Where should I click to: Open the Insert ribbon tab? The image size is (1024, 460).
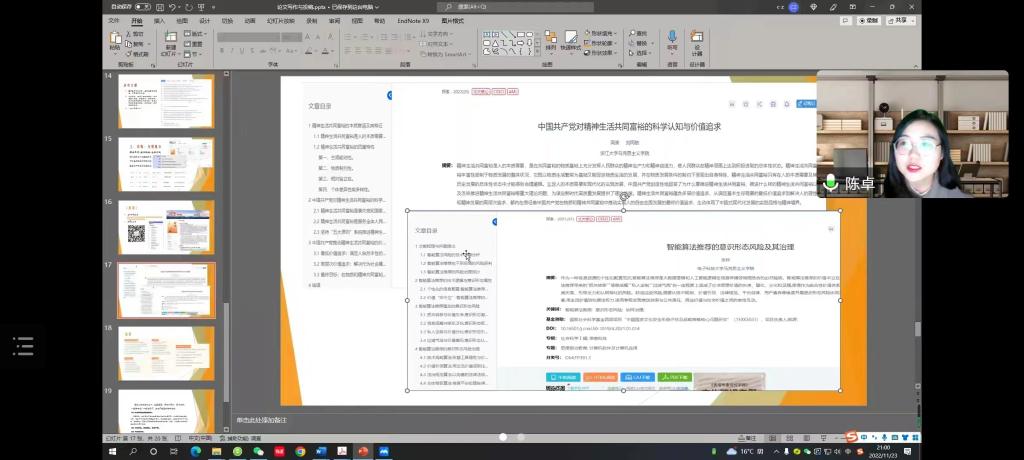click(159, 20)
